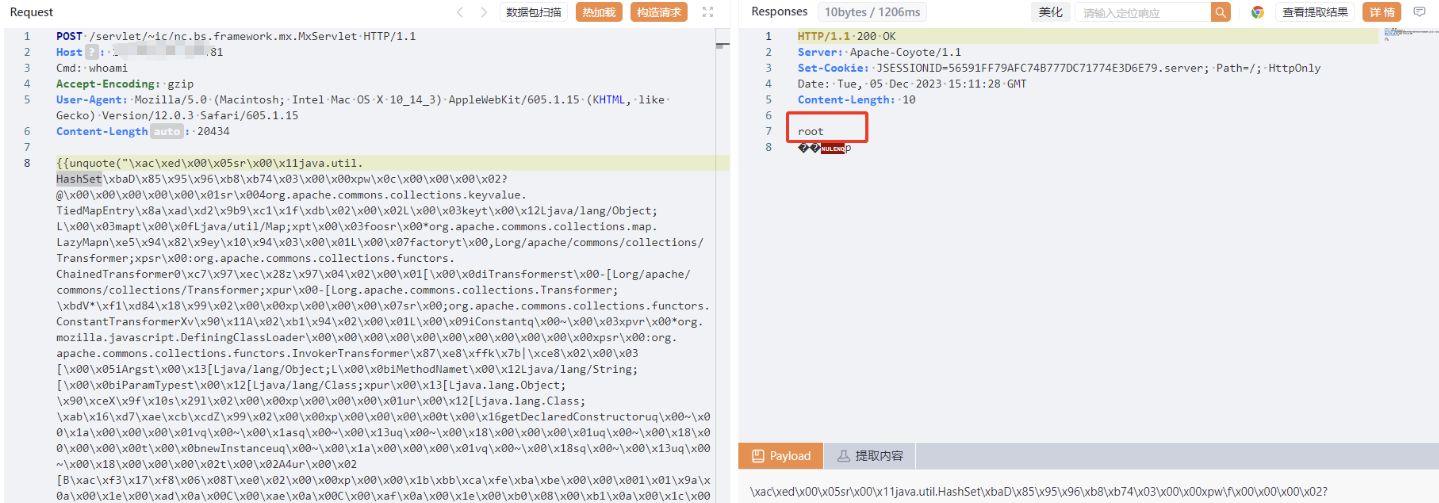This screenshot has height=503, width=1439.
Task: Switch to the Payload tab
Action: pos(780,455)
